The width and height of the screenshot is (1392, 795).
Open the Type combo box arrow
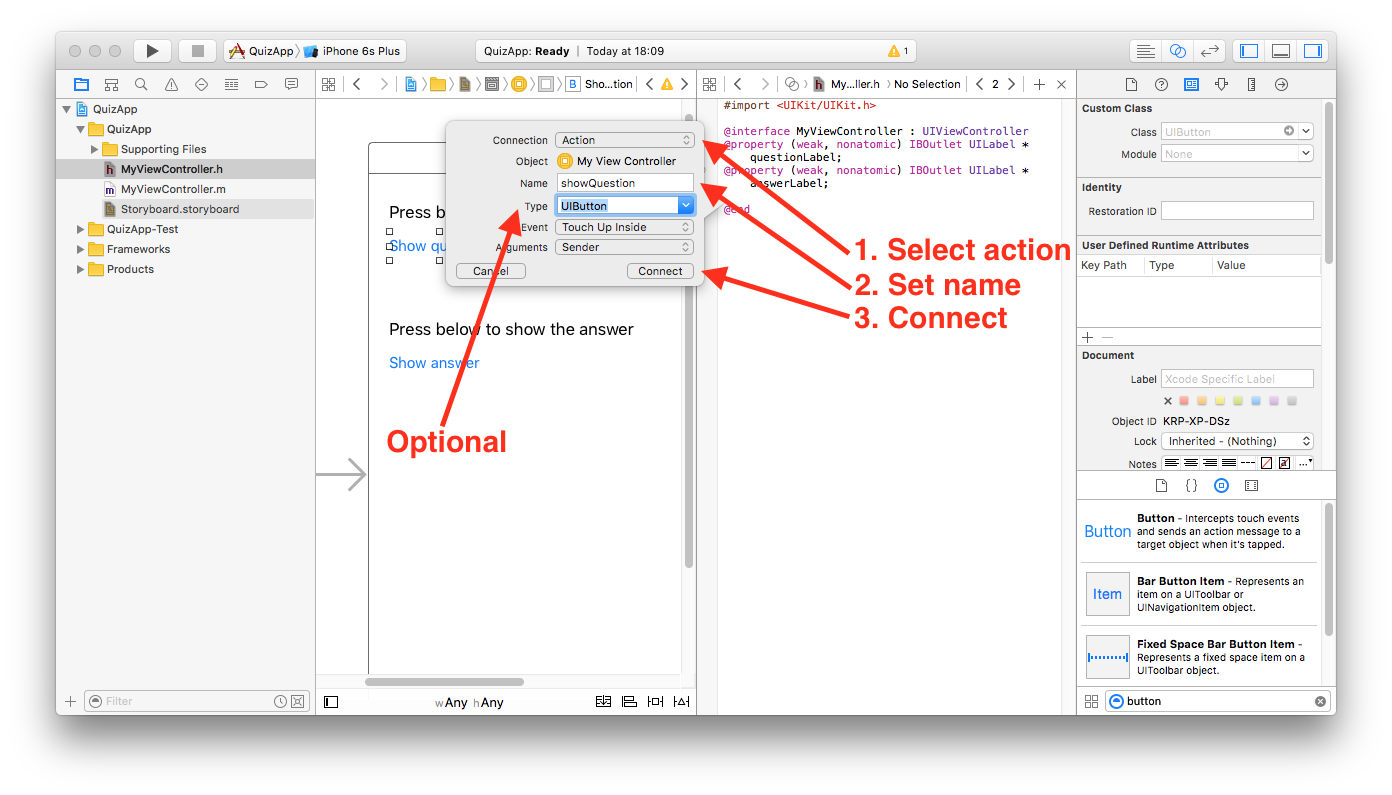[686, 205]
